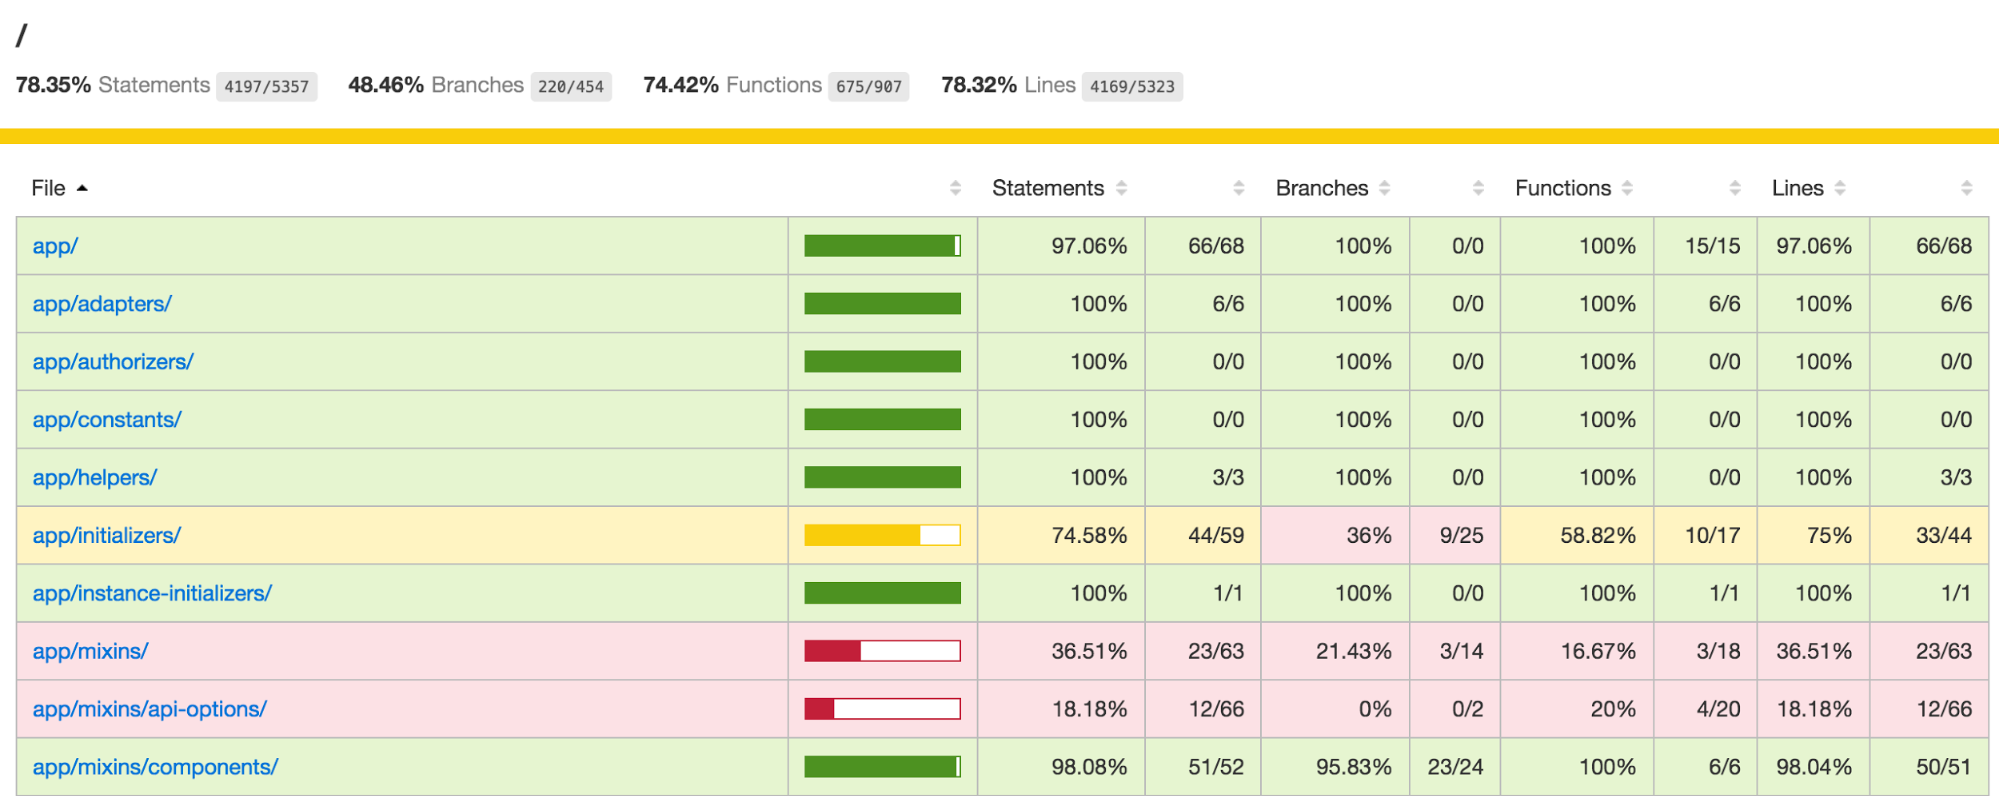The height and width of the screenshot is (797, 1999).
Task: Open app/initializers/ coverage details
Action: coord(107,536)
